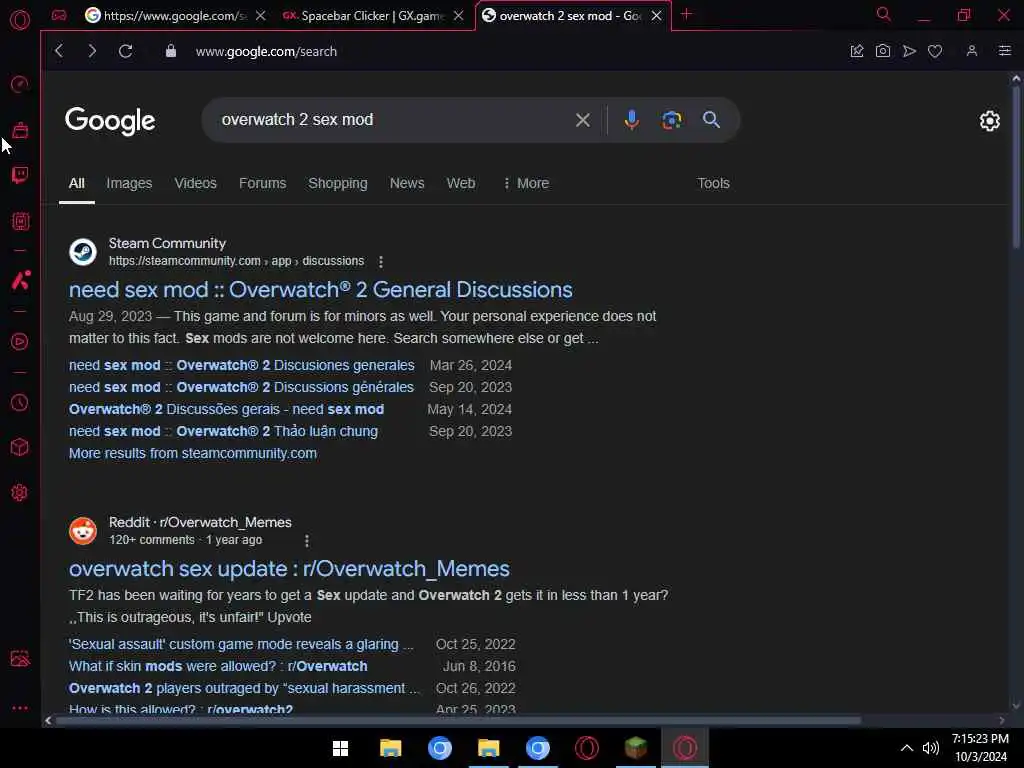Open options menu for Steam result

pos(381,261)
